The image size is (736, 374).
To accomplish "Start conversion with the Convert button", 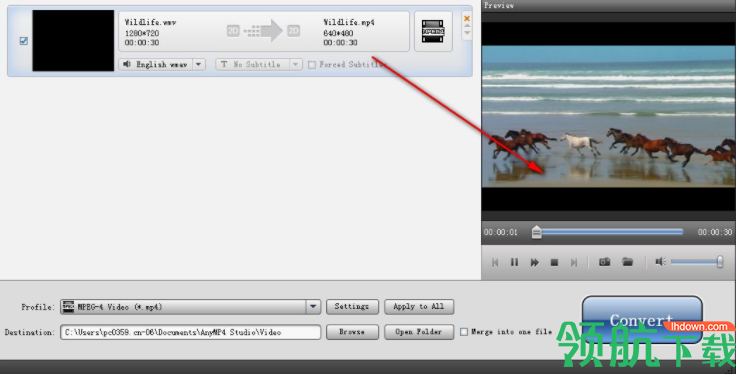I will pos(642,320).
